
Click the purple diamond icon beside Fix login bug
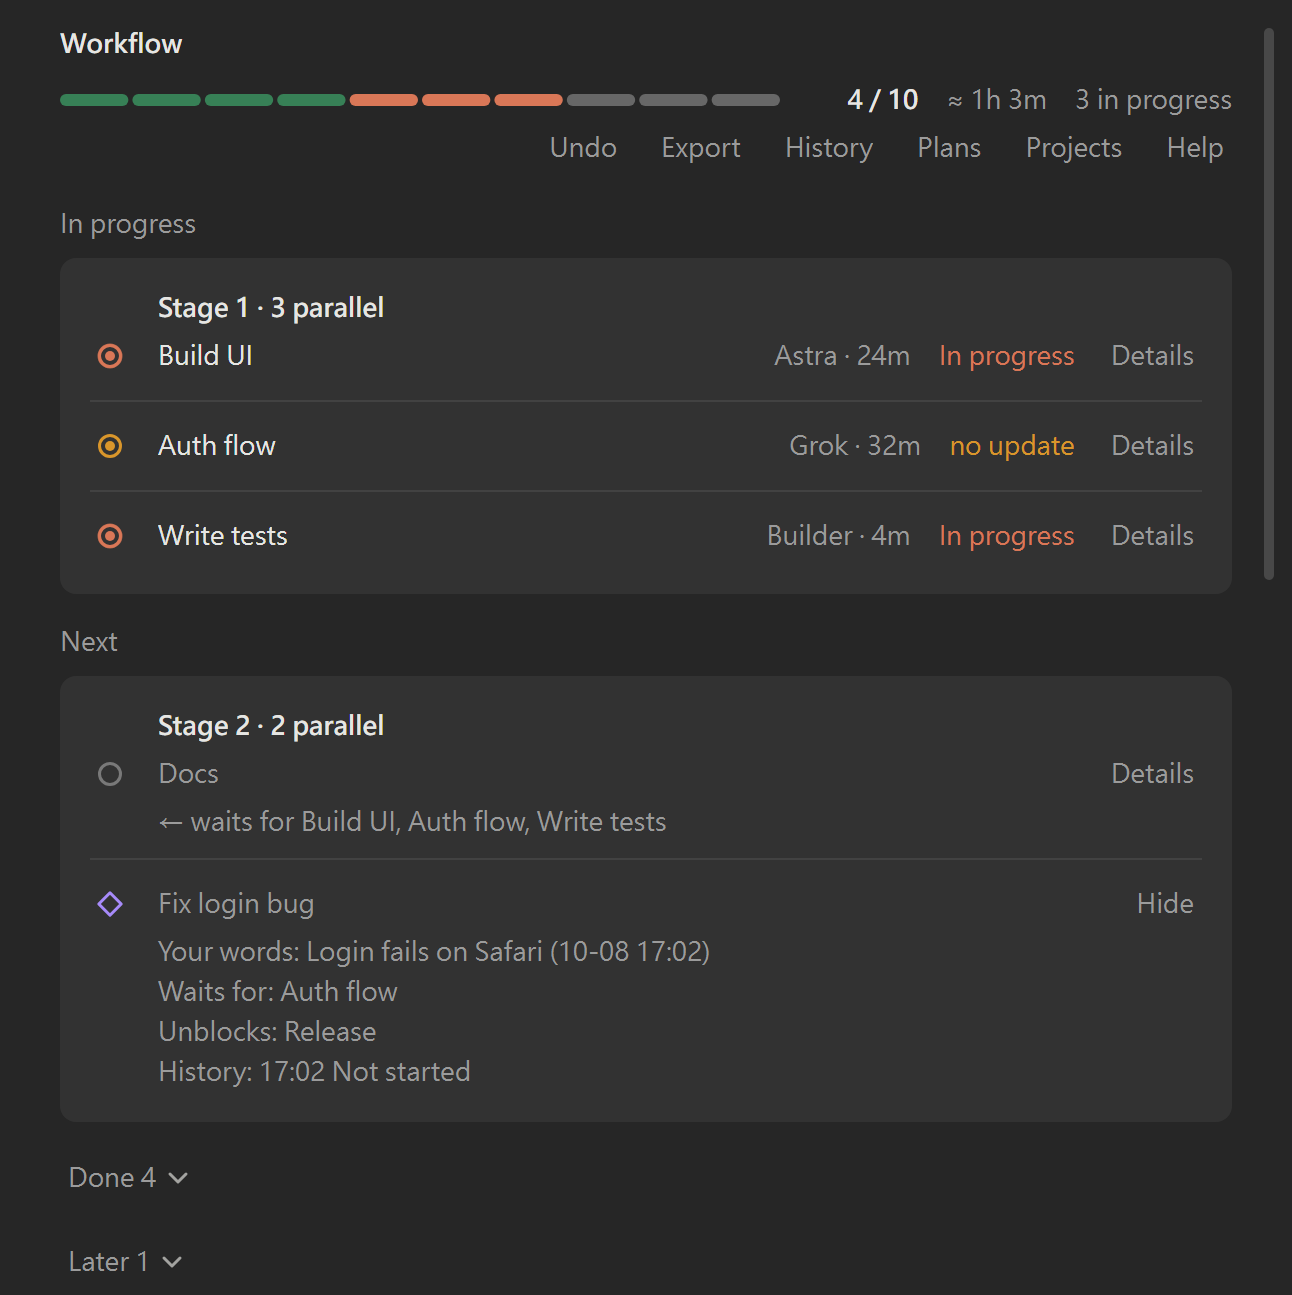pyautogui.click(x=110, y=904)
